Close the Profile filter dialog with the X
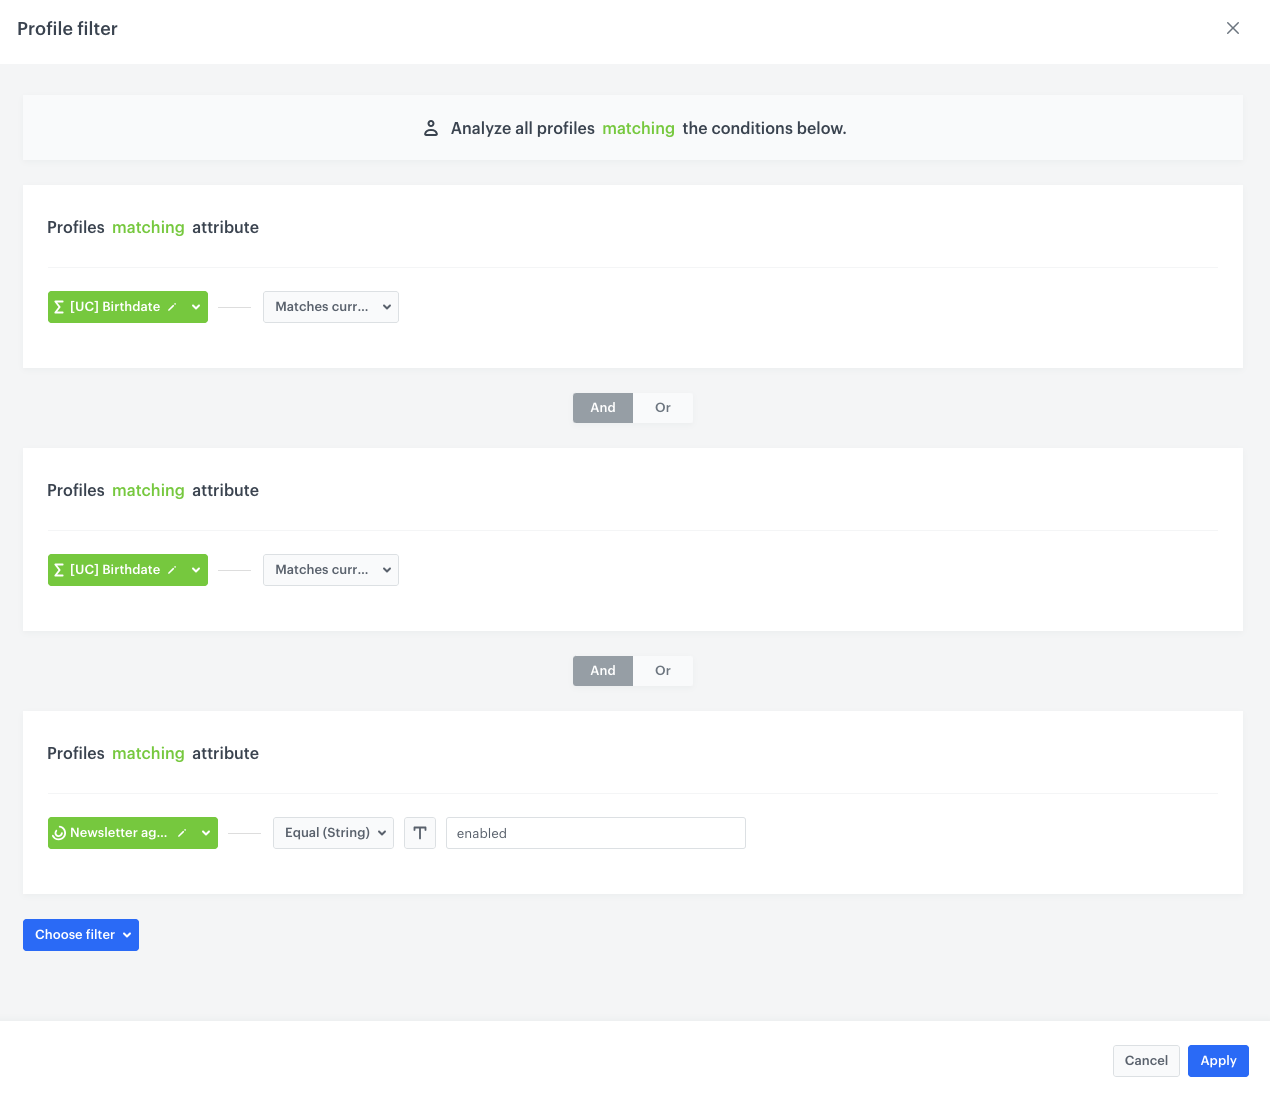This screenshot has width=1270, height=1096. click(x=1233, y=28)
